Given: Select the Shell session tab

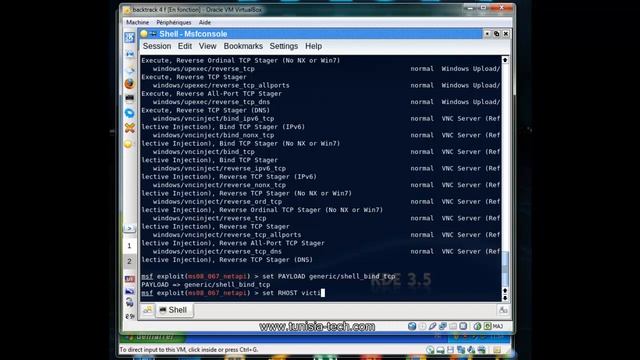Looking at the screenshot, I should tap(173, 310).
